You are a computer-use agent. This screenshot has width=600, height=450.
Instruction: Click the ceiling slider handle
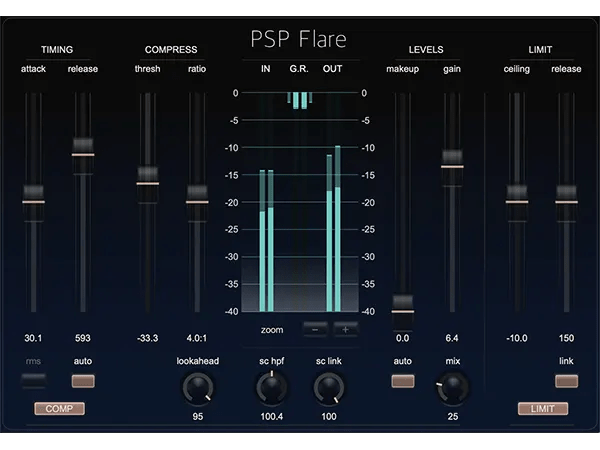(x=517, y=202)
